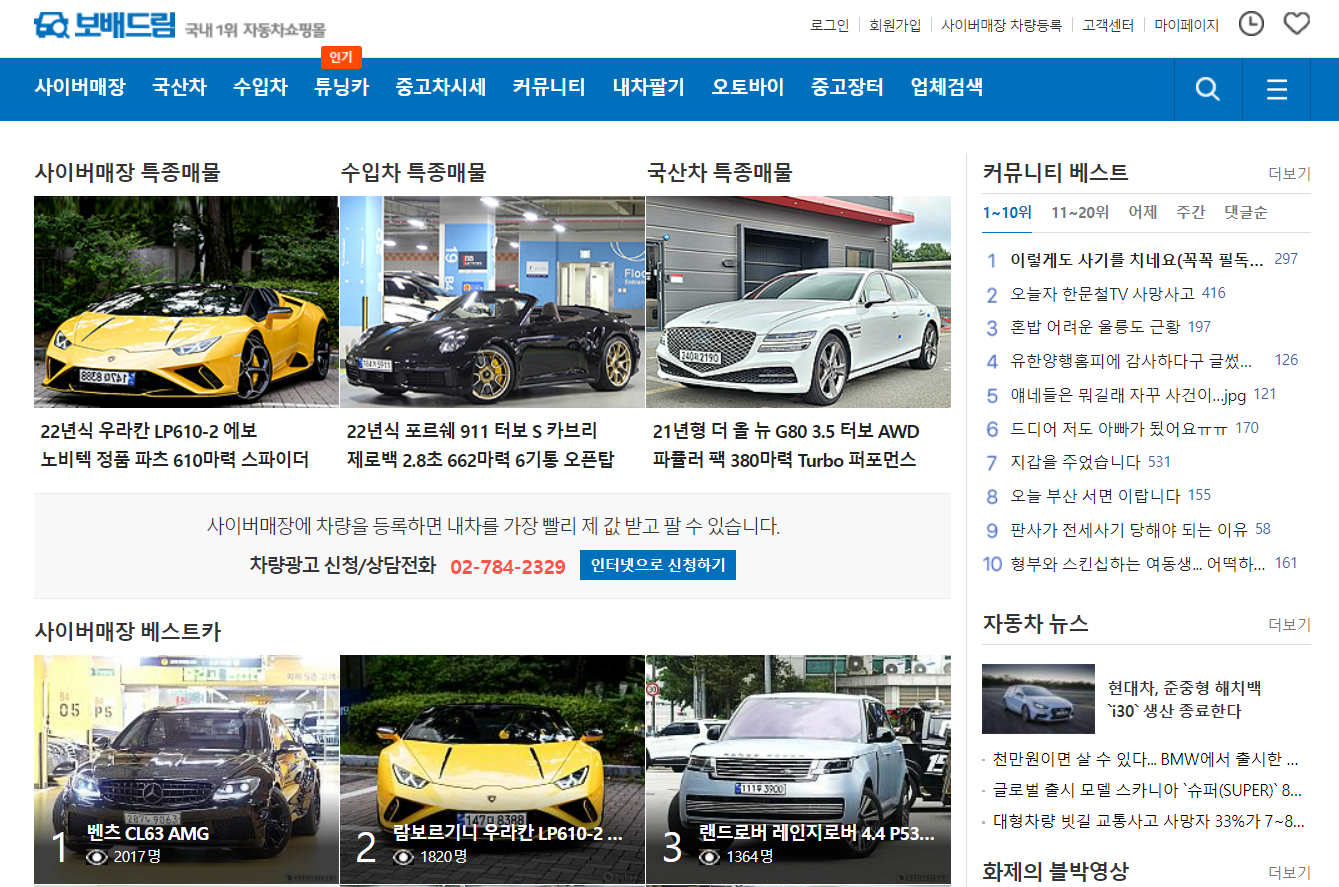Open post 혼밥 어려운 울릉도 근황
The height and width of the screenshot is (887, 1339).
(x=1095, y=327)
